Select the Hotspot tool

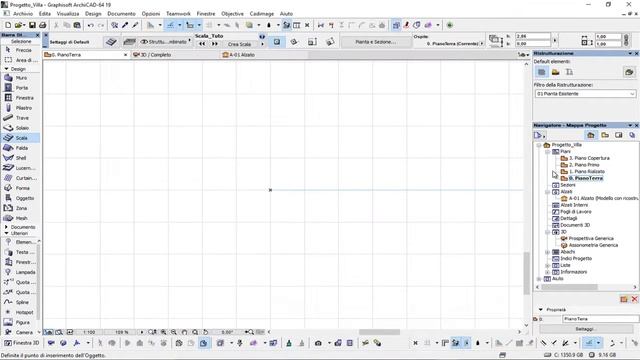(20, 312)
